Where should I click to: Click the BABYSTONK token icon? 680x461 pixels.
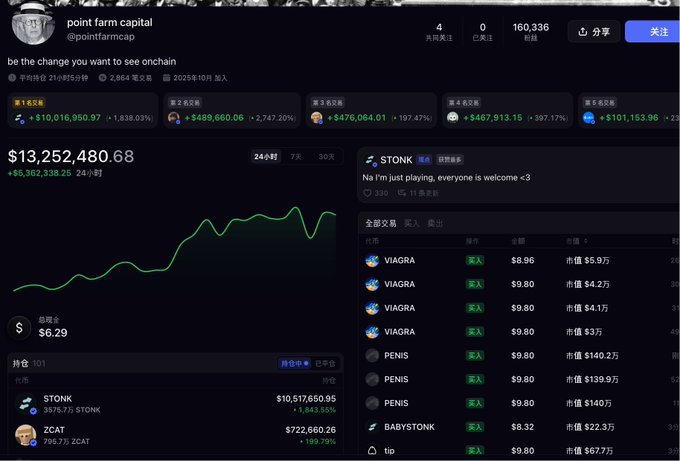click(x=372, y=427)
